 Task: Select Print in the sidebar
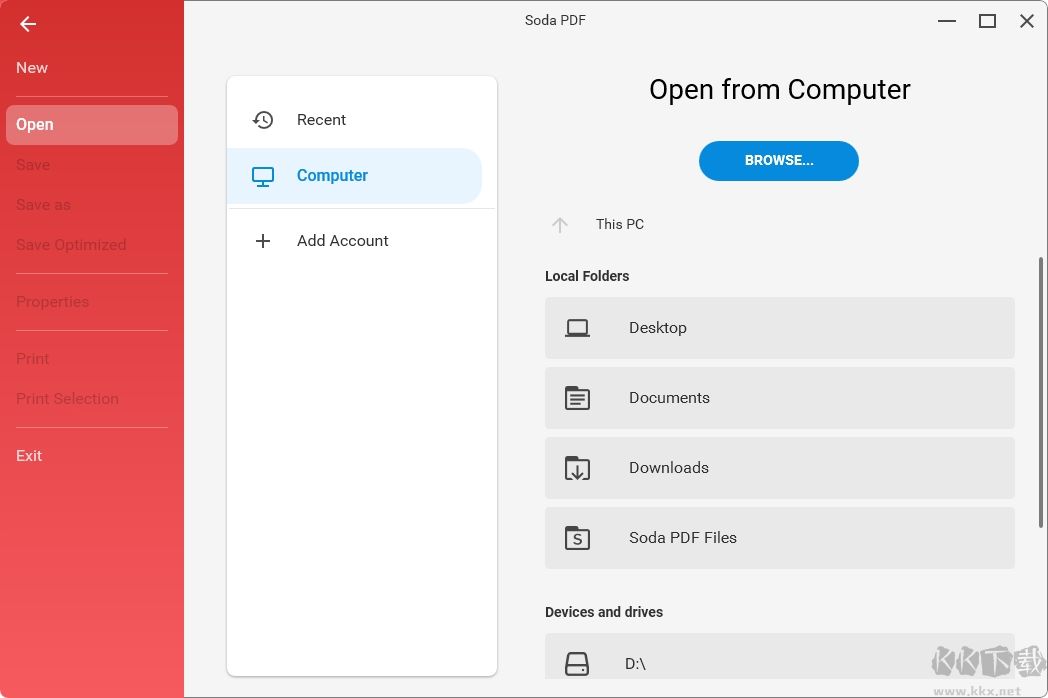(33, 358)
